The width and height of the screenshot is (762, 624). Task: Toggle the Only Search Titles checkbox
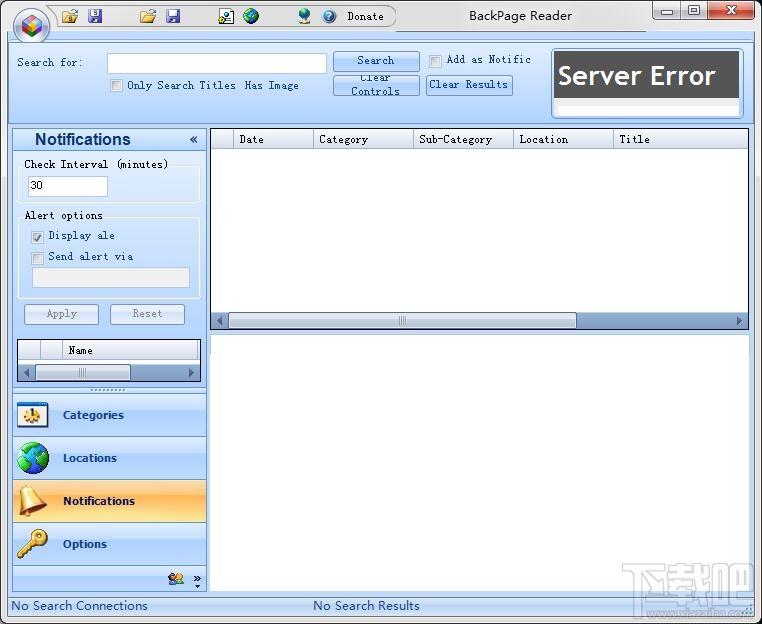coord(116,86)
